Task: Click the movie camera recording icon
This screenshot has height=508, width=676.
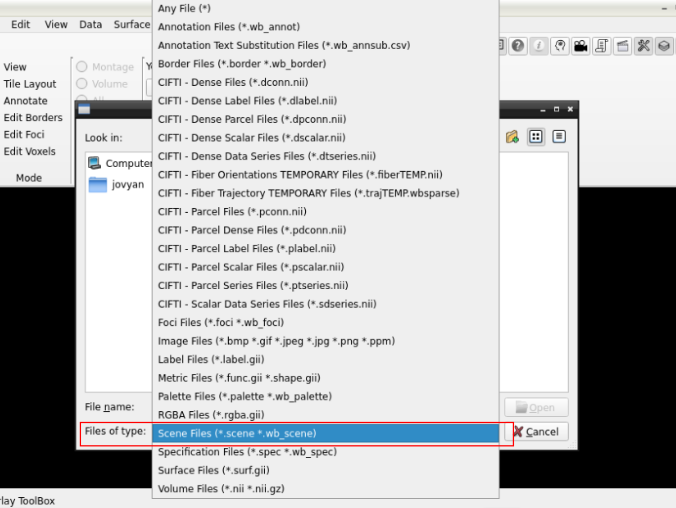Action: pyautogui.click(x=581, y=46)
